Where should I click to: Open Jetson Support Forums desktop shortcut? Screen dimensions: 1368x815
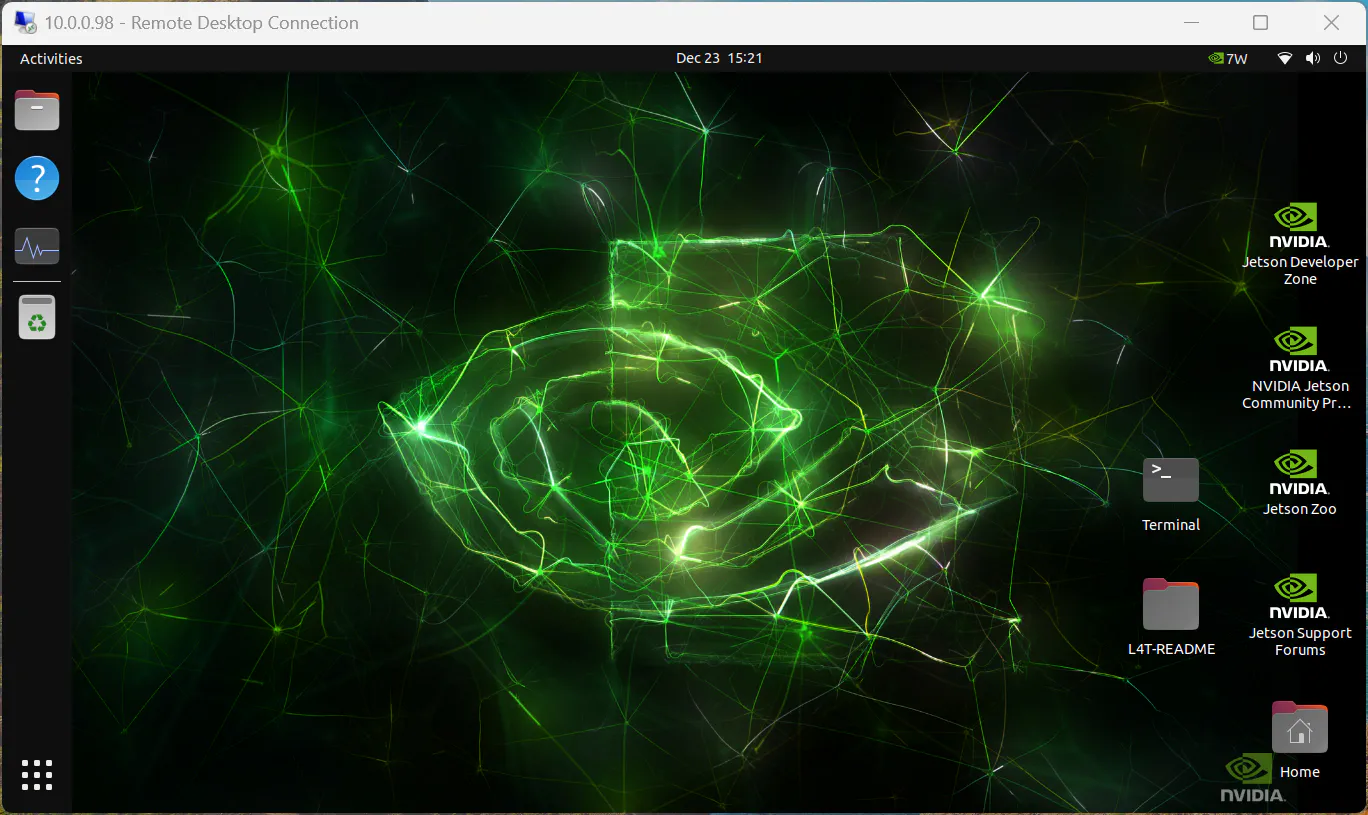1300,615
